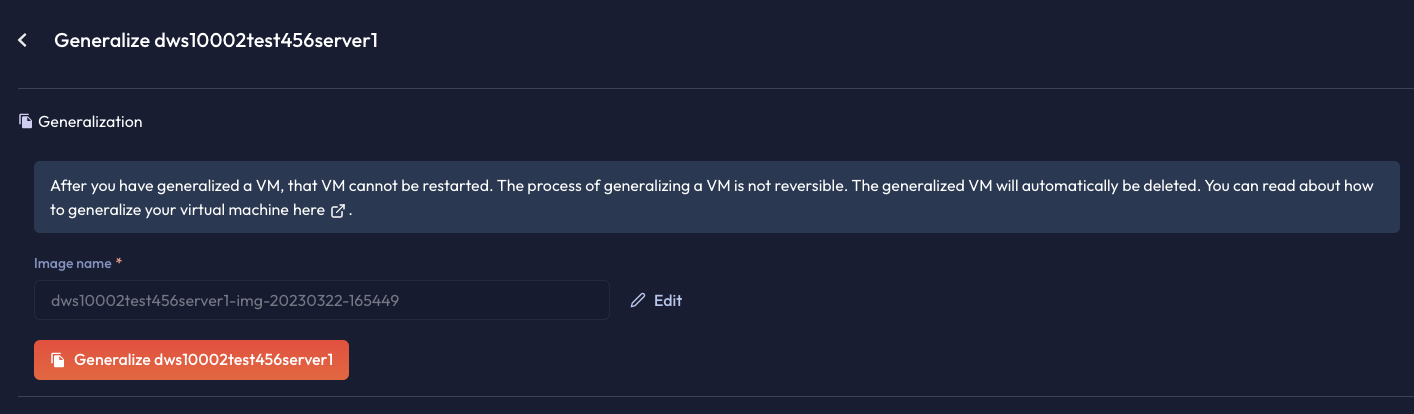Go back using the left chevron arrow

click(x=22, y=41)
